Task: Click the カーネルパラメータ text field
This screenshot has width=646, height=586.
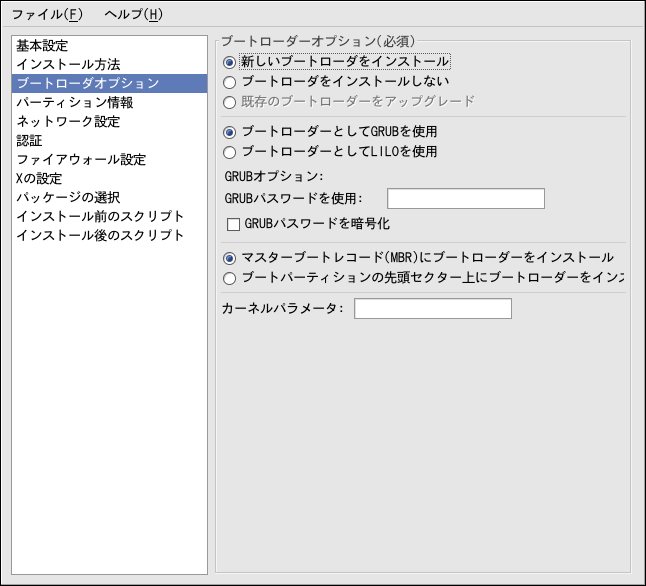Action: 432,309
